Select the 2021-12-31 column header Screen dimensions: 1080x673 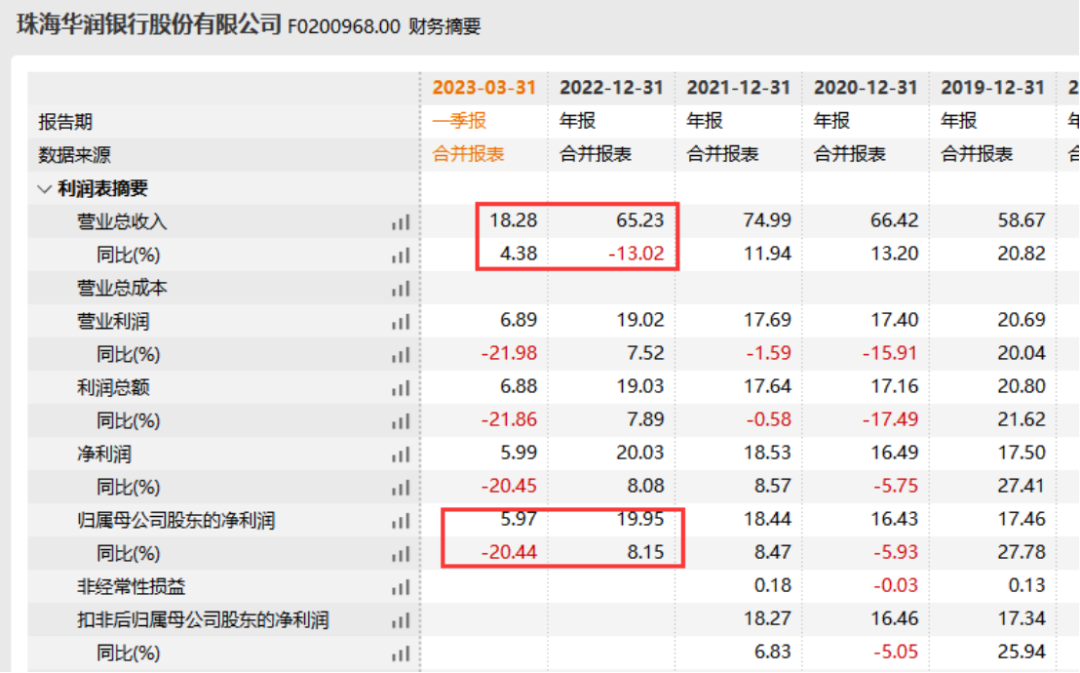(x=740, y=87)
